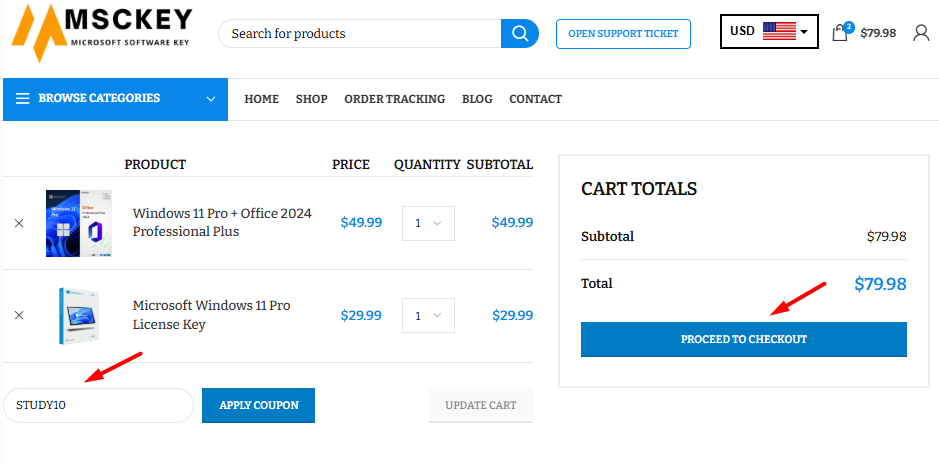Click Windows 11 Pro + Office product thumbnail
The width and height of the screenshot is (939, 464).
tap(79, 223)
